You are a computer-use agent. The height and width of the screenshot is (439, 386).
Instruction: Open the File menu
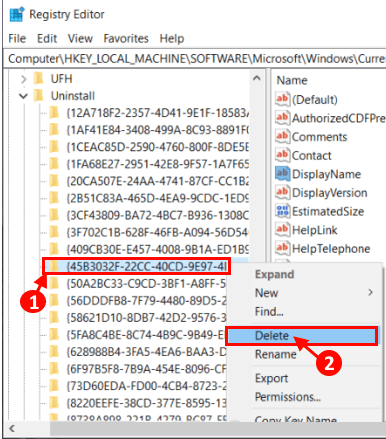click(17, 39)
